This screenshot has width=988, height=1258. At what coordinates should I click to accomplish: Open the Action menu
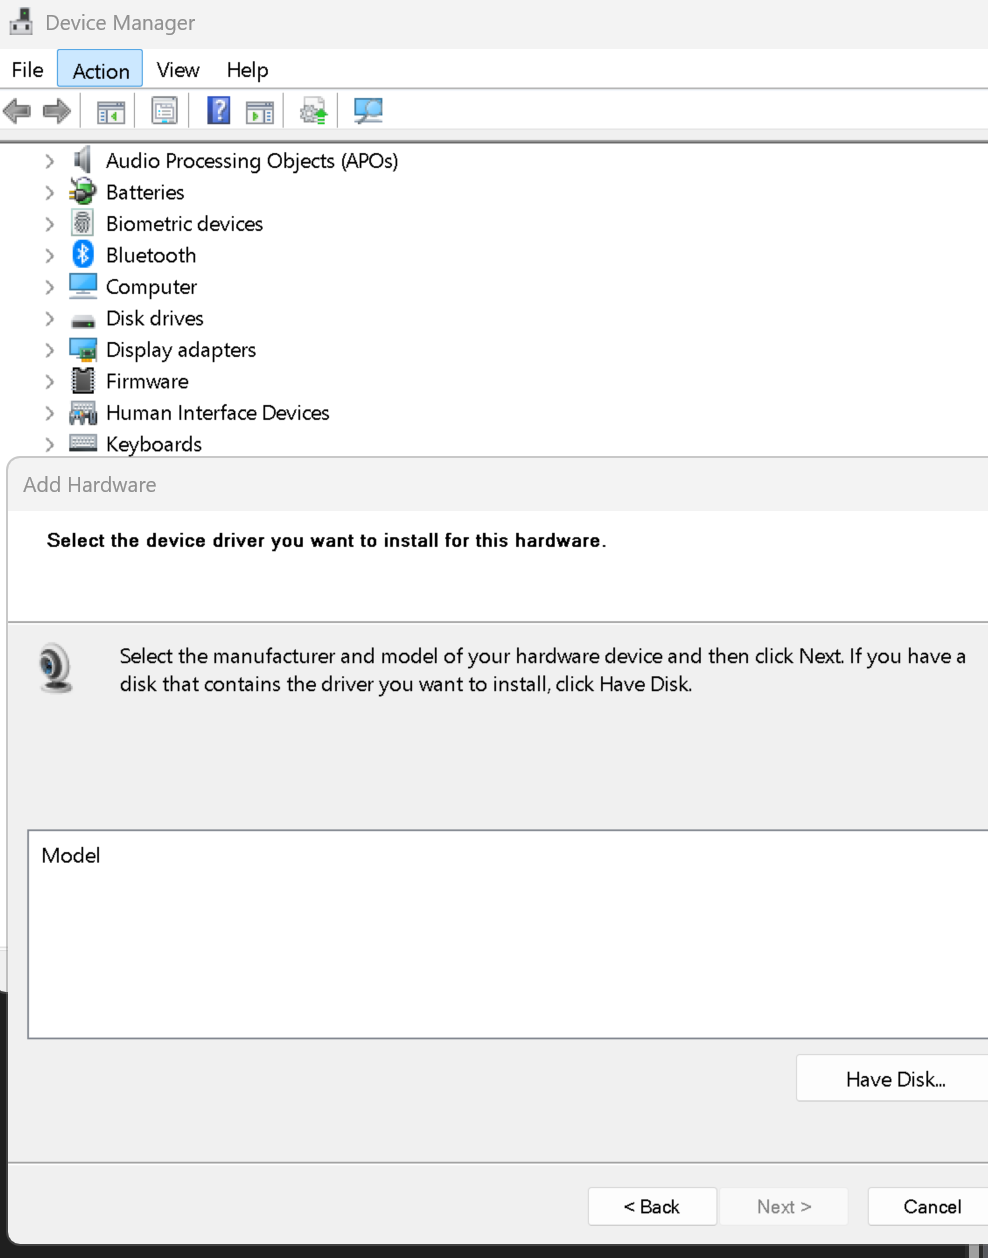(100, 70)
